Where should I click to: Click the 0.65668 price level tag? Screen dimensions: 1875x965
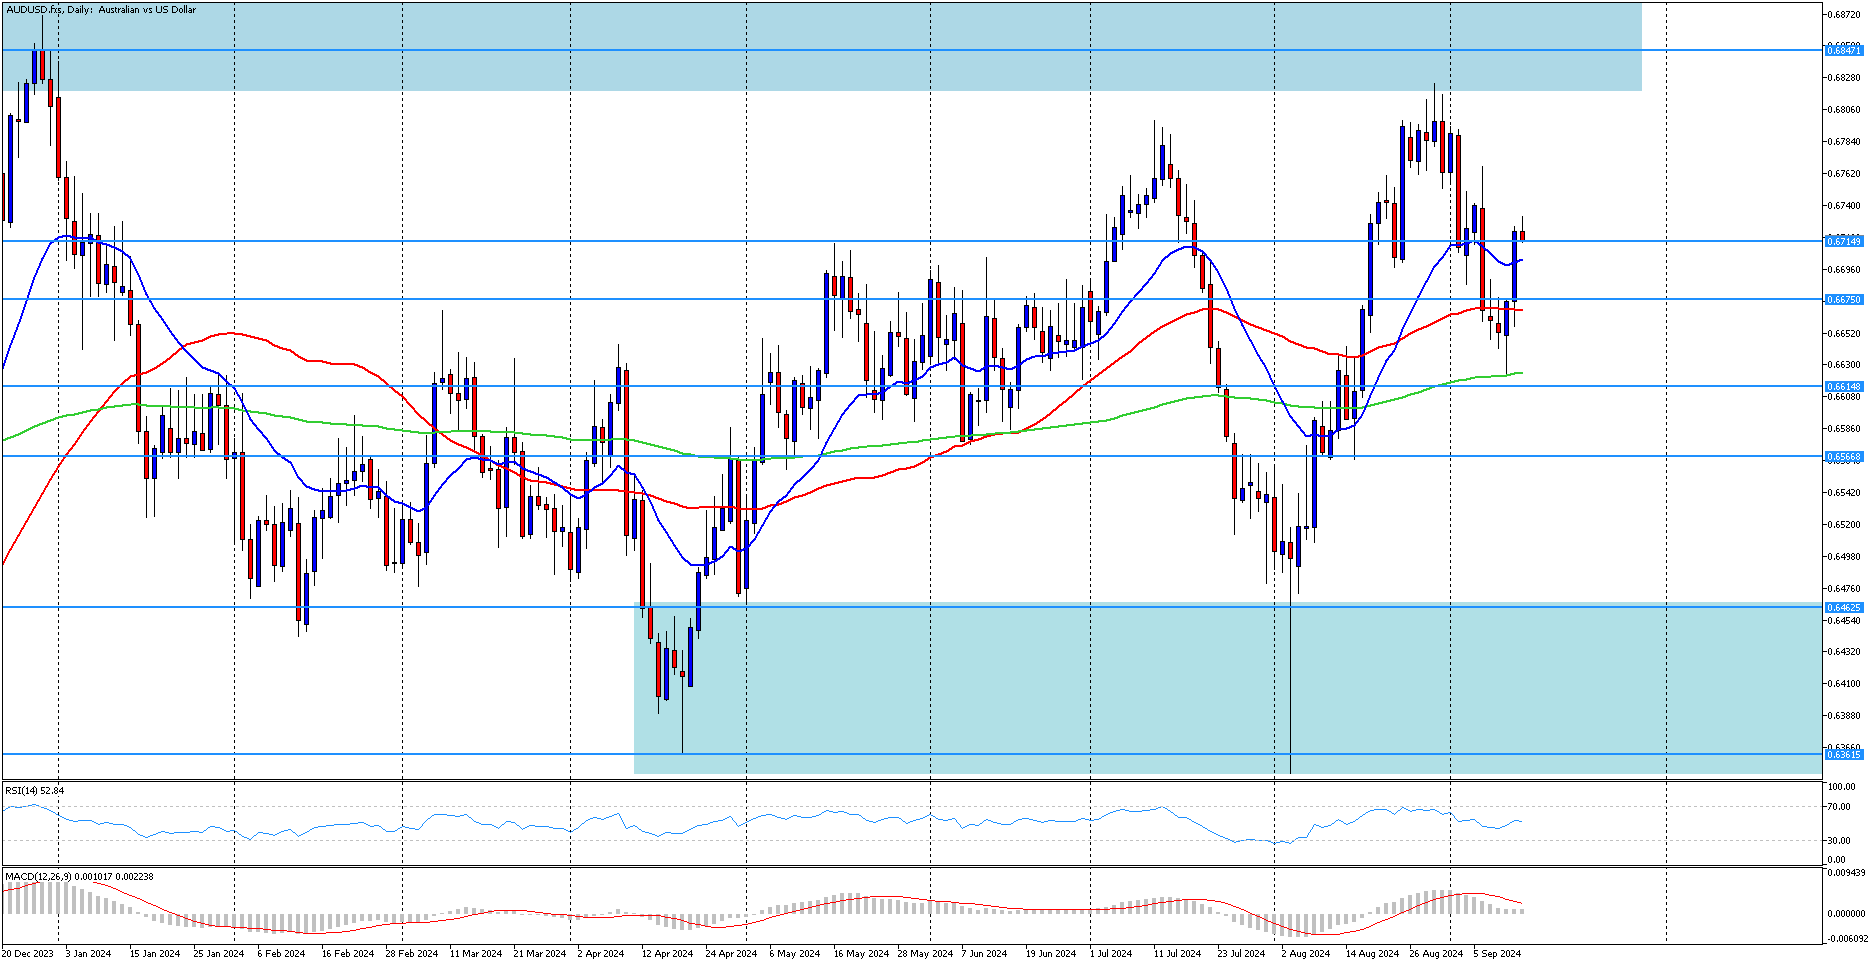[1844, 456]
